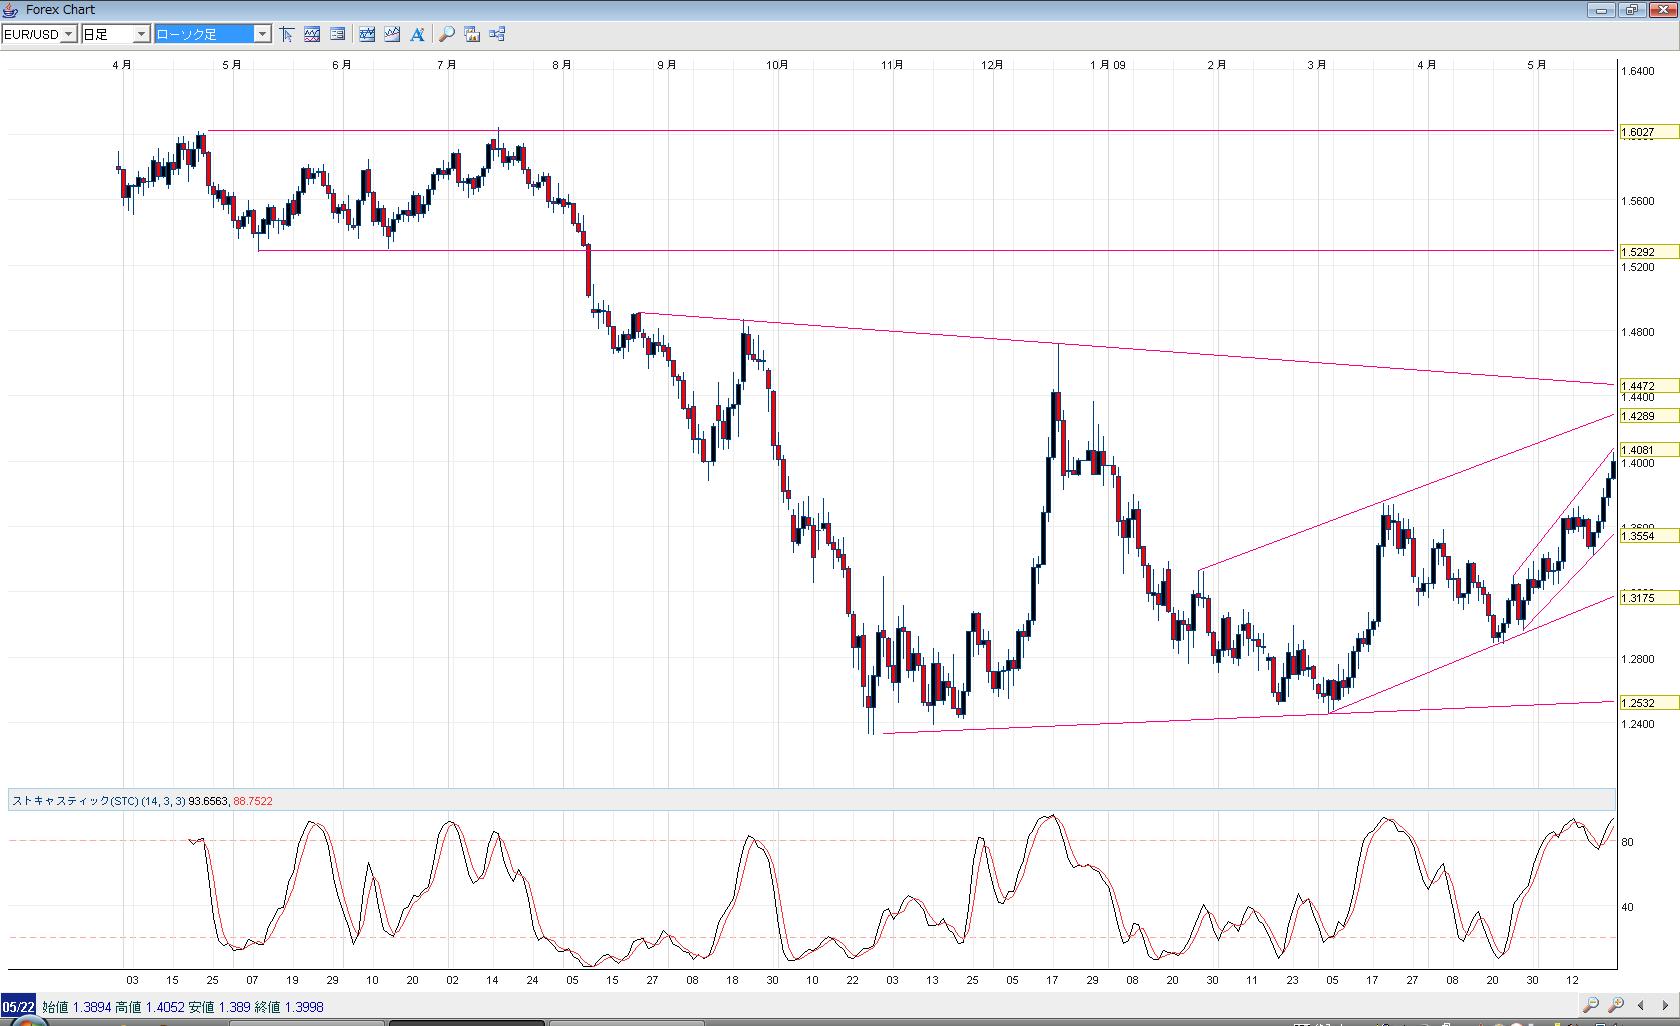Open the data list panel icon
The width and height of the screenshot is (1680, 1026).
click(338, 34)
